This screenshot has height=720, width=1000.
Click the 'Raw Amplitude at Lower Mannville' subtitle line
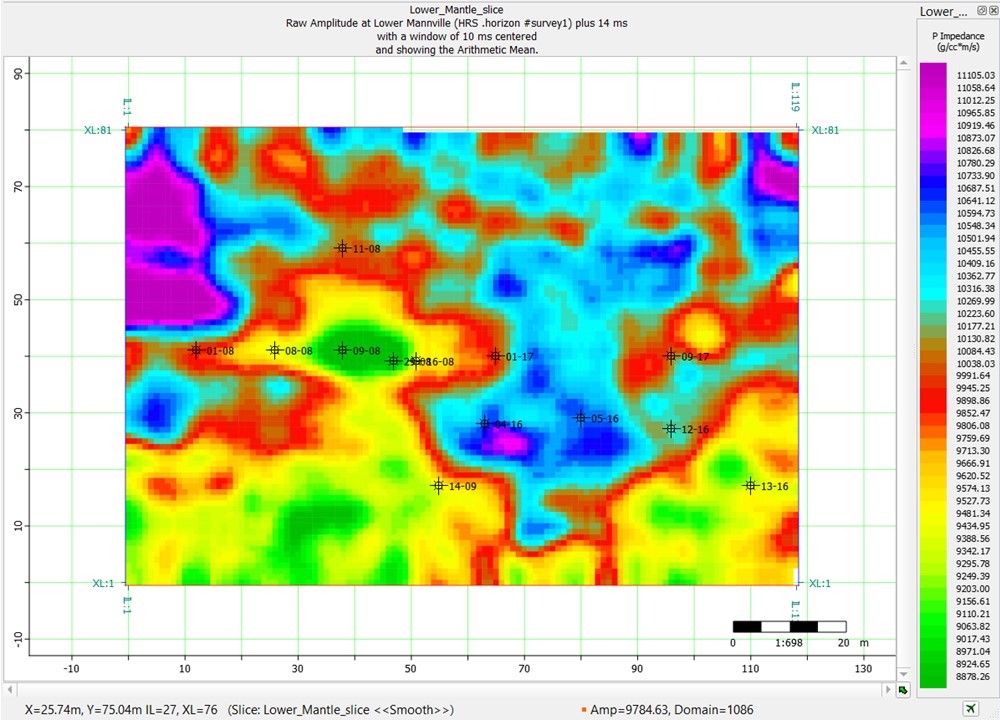[456, 23]
